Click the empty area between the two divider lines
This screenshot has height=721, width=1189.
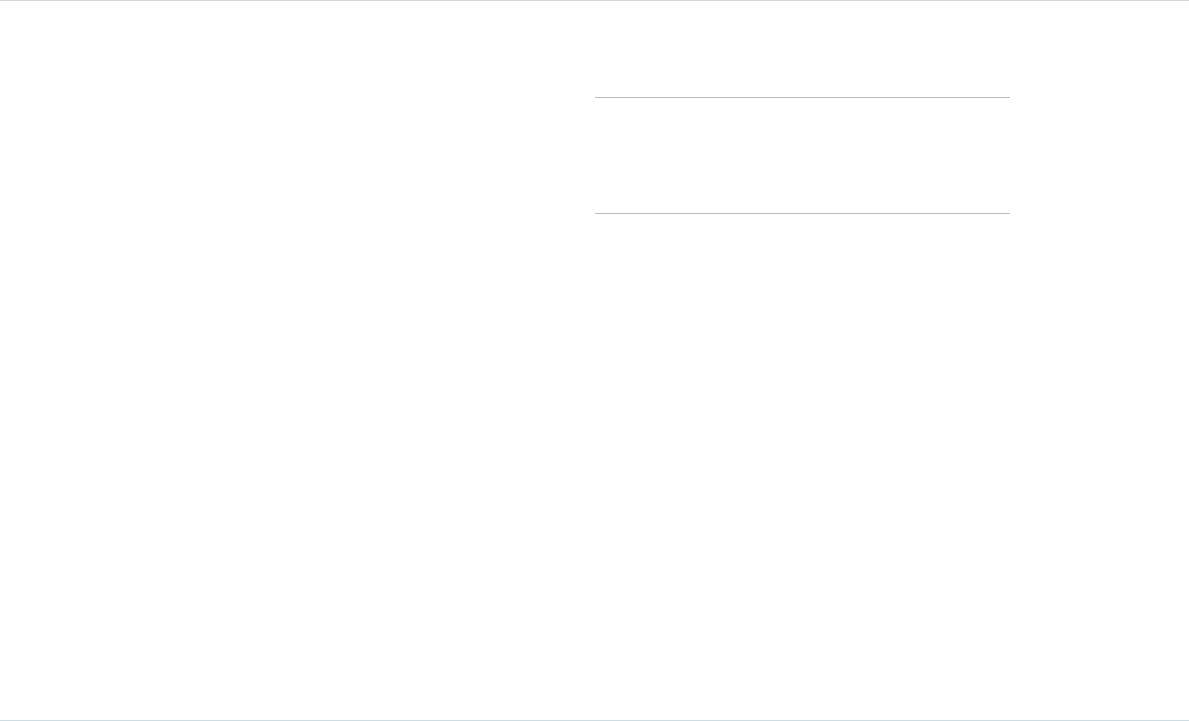click(x=802, y=155)
